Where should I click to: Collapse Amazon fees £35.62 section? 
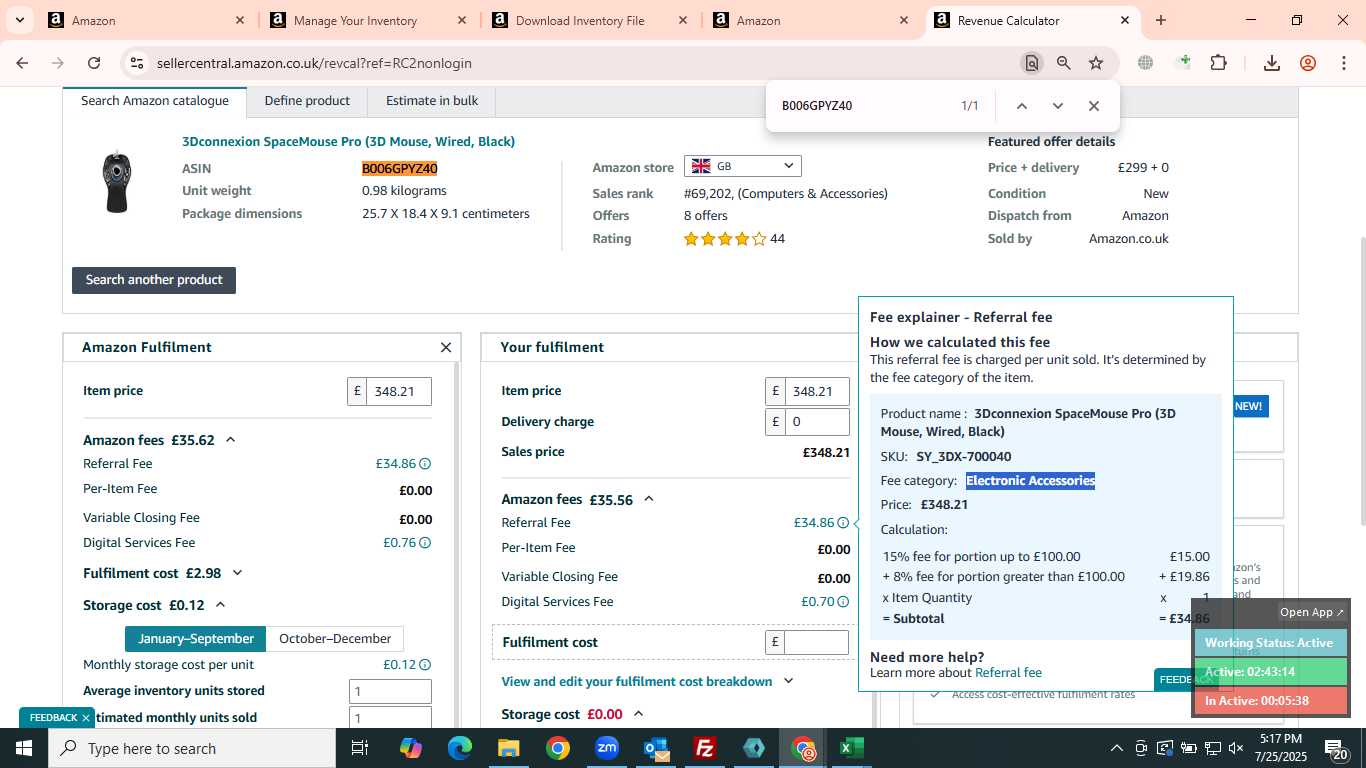[x=231, y=440]
